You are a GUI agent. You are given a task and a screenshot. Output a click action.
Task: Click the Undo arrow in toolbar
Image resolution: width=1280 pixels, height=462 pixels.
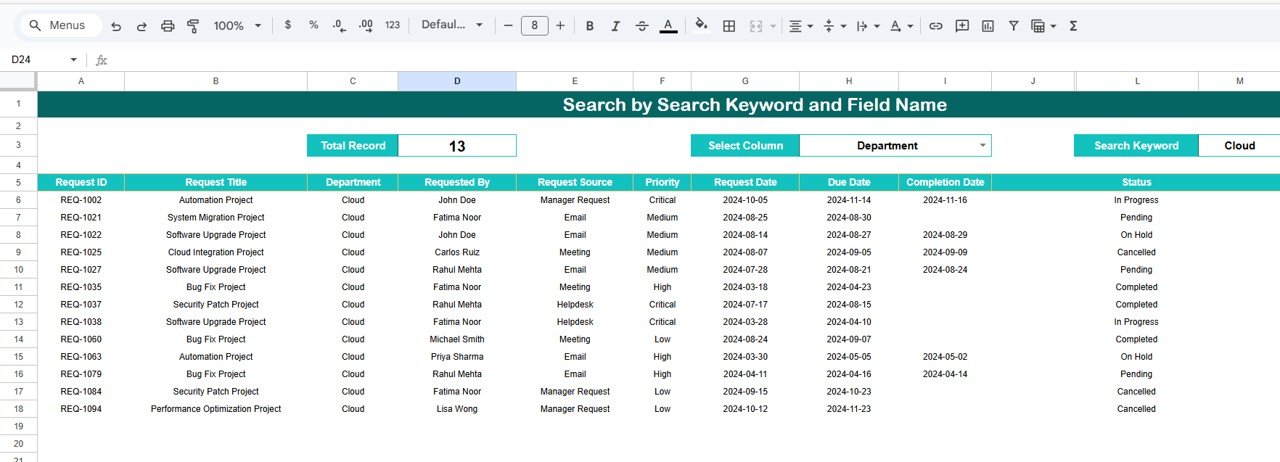coord(116,26)
